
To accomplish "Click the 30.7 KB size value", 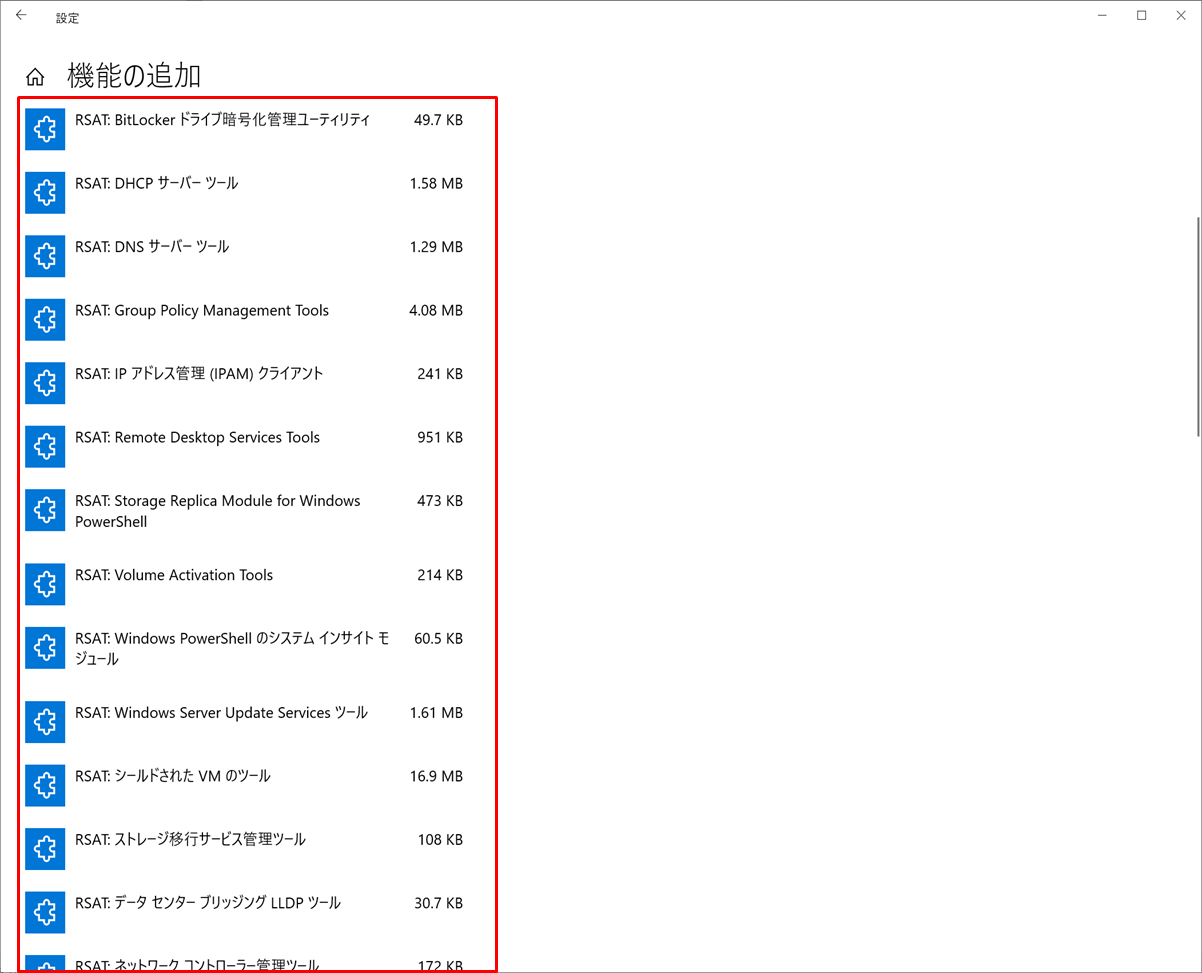I will point(438,903).
